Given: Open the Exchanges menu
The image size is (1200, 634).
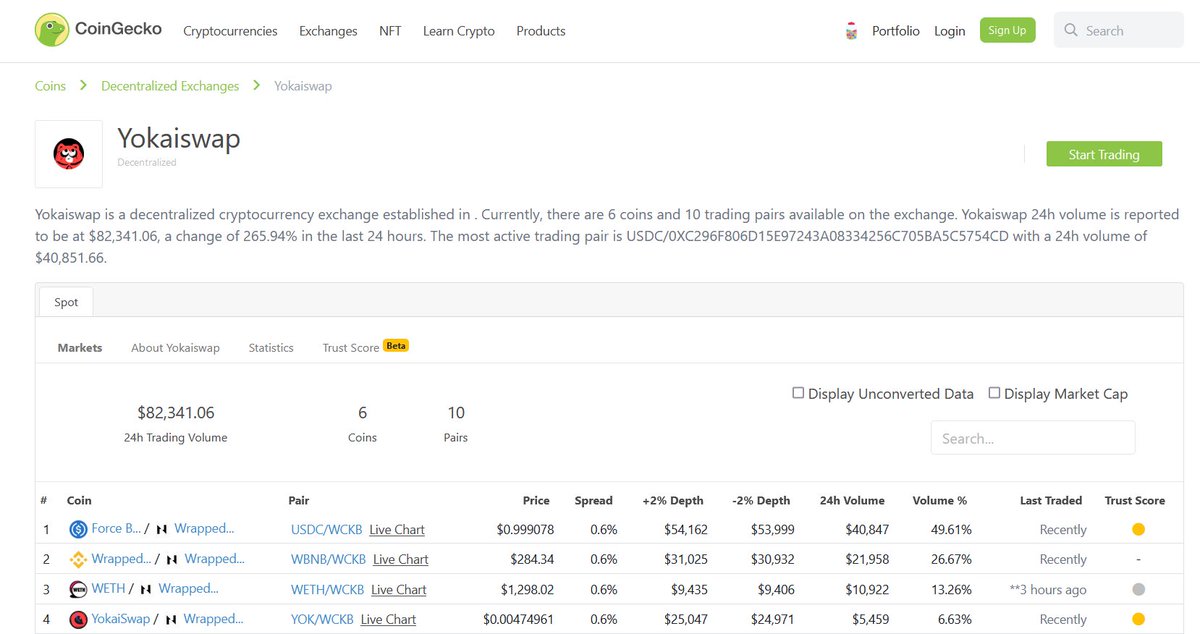Looking at the screenshot, I should point(328,31).
